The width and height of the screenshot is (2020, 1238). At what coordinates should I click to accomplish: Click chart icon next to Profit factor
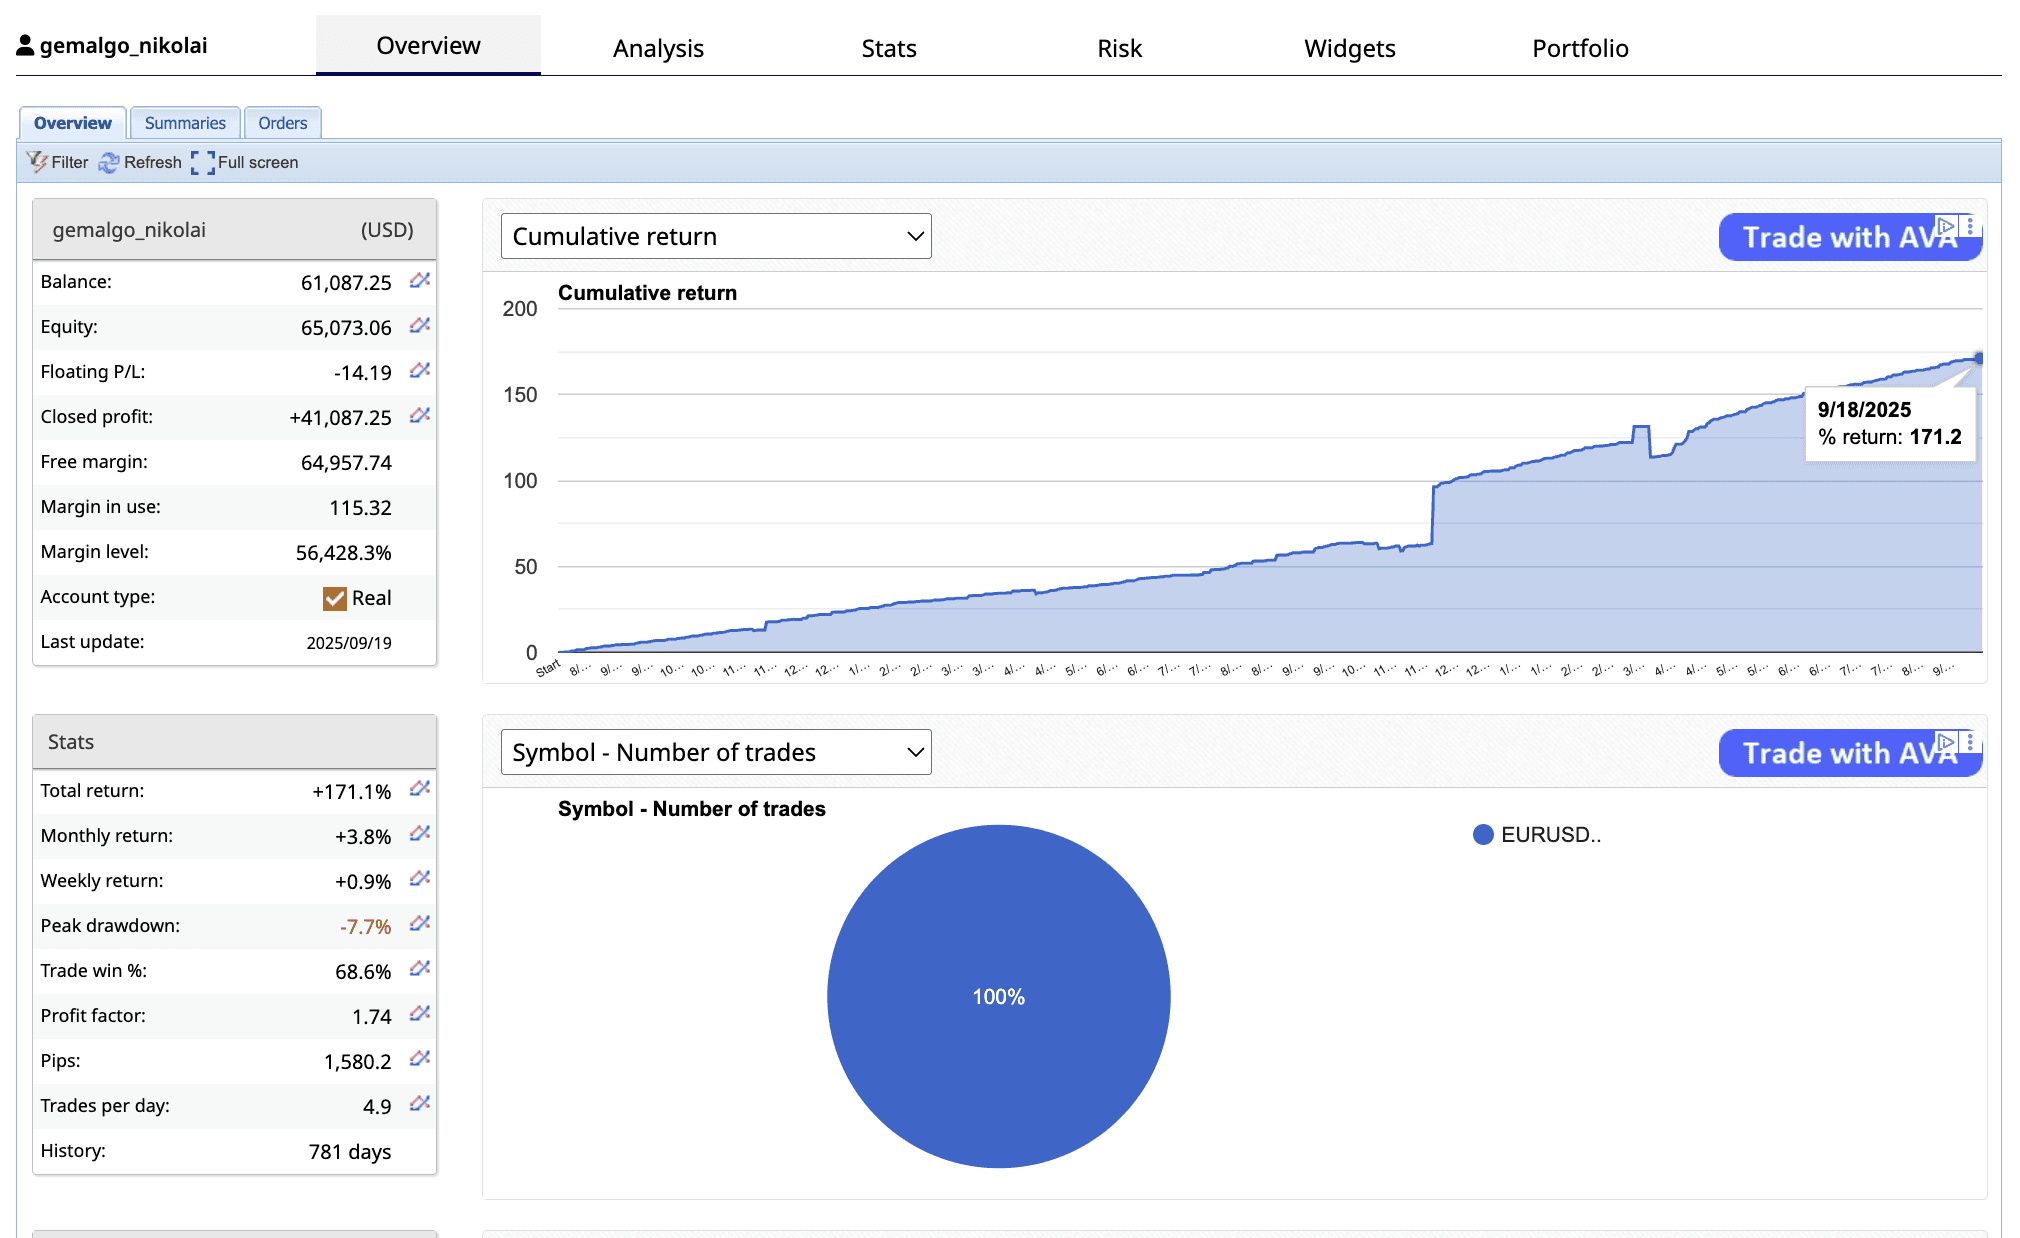tap(420, 1015)
